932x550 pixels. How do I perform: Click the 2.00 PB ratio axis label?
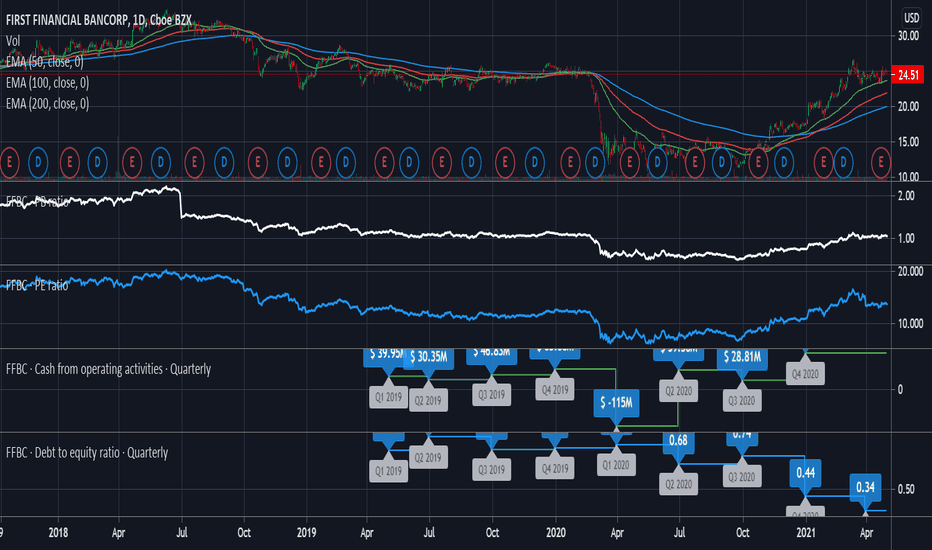[906, 196]
